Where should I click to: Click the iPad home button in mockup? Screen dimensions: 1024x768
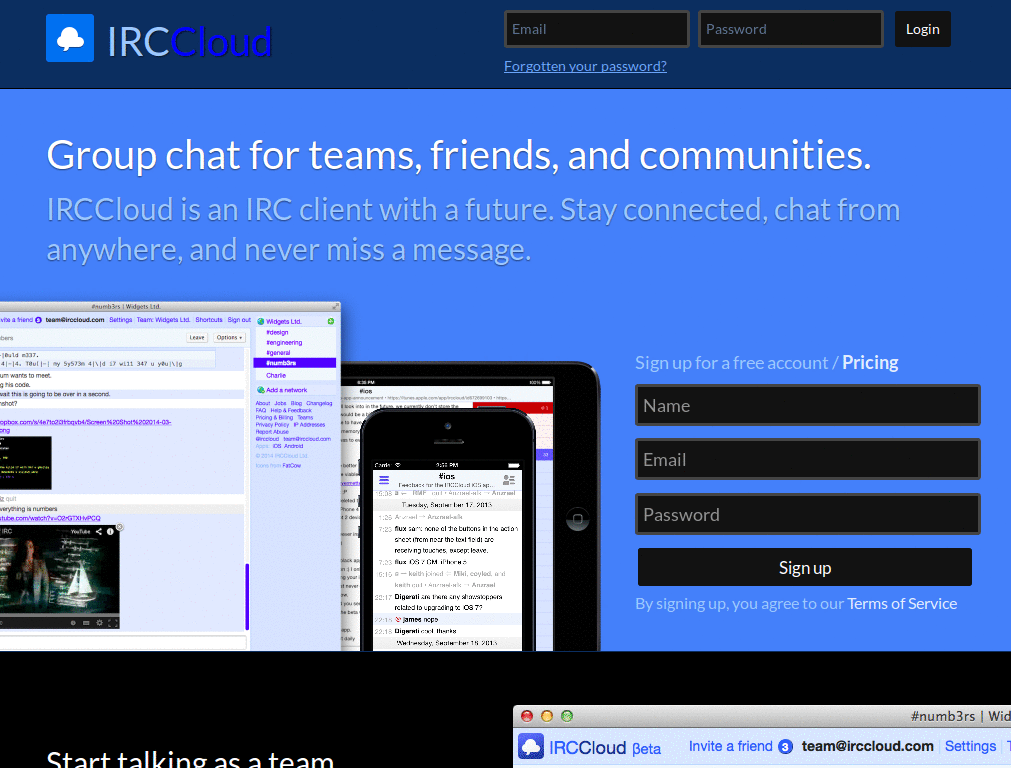click(577, 519)
